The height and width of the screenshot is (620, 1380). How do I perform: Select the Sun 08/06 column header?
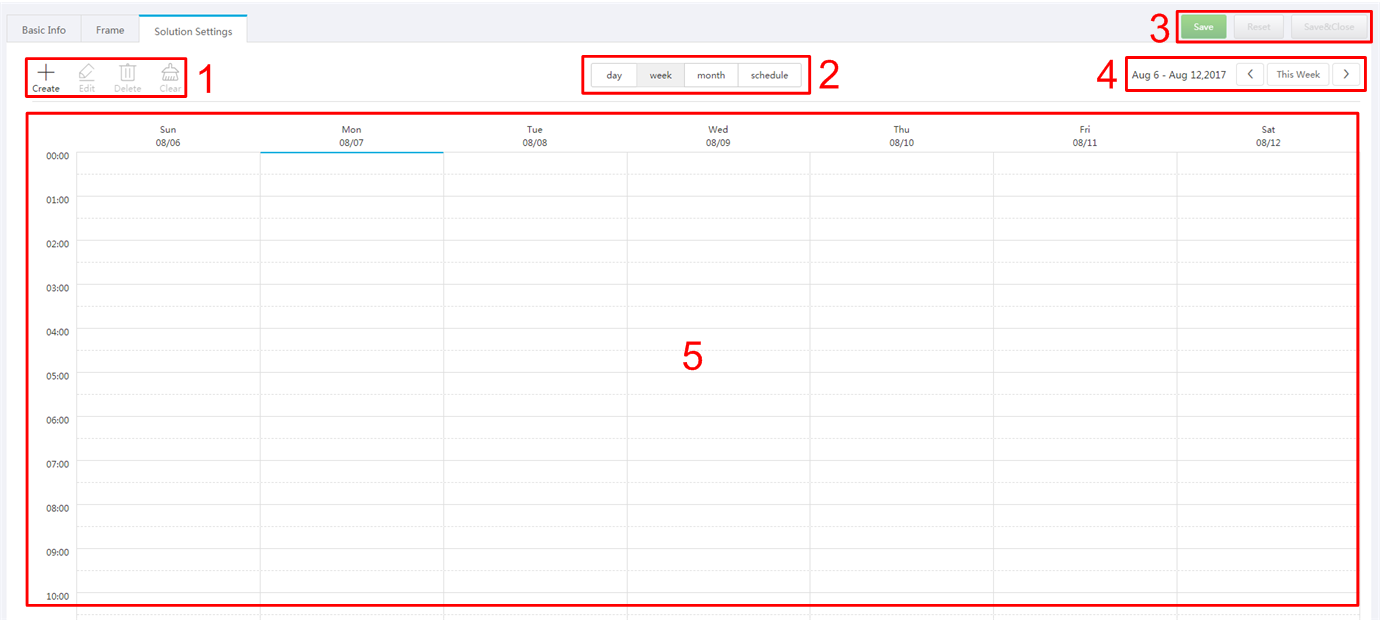[x=168, y=136]
